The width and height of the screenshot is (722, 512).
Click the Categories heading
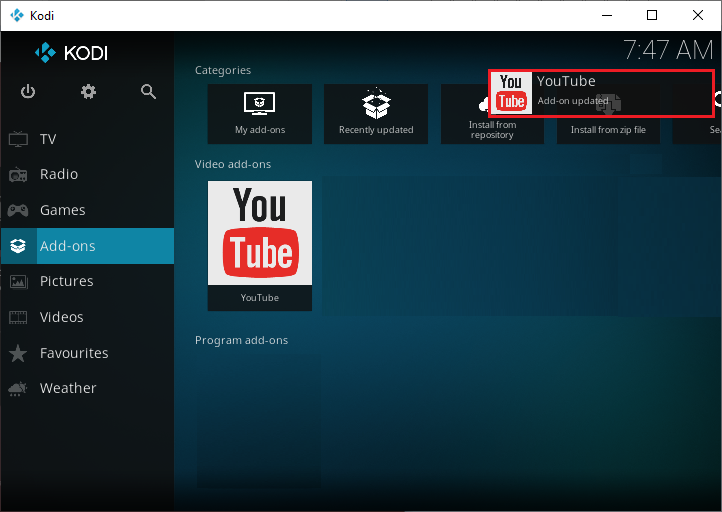pyautogui.click(x=223, y=70)
